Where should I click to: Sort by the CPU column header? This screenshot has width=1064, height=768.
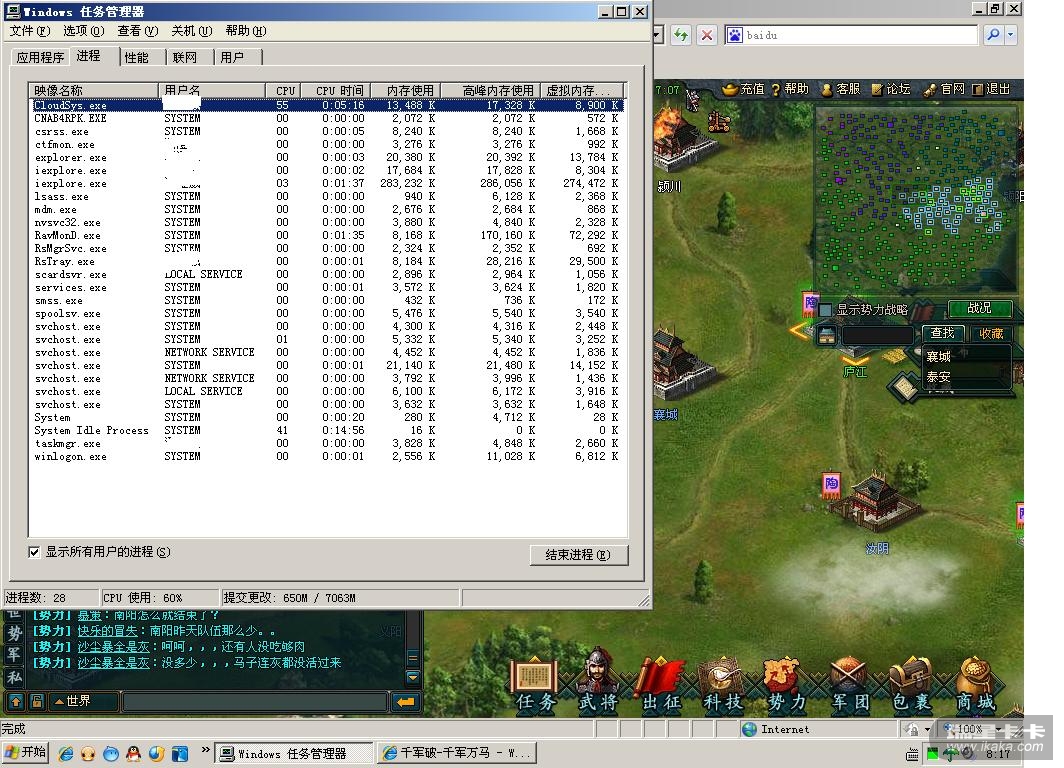coord(284,90)
